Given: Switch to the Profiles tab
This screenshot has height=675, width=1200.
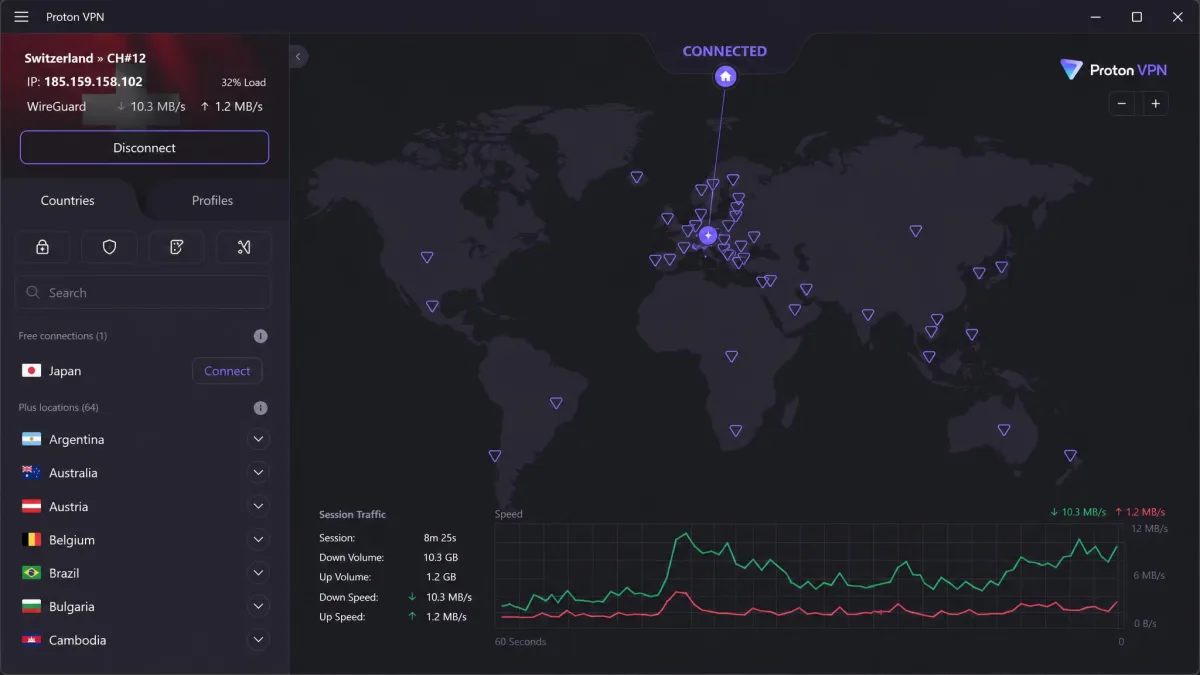Looking at the screenshot, I should click(212, 200).
